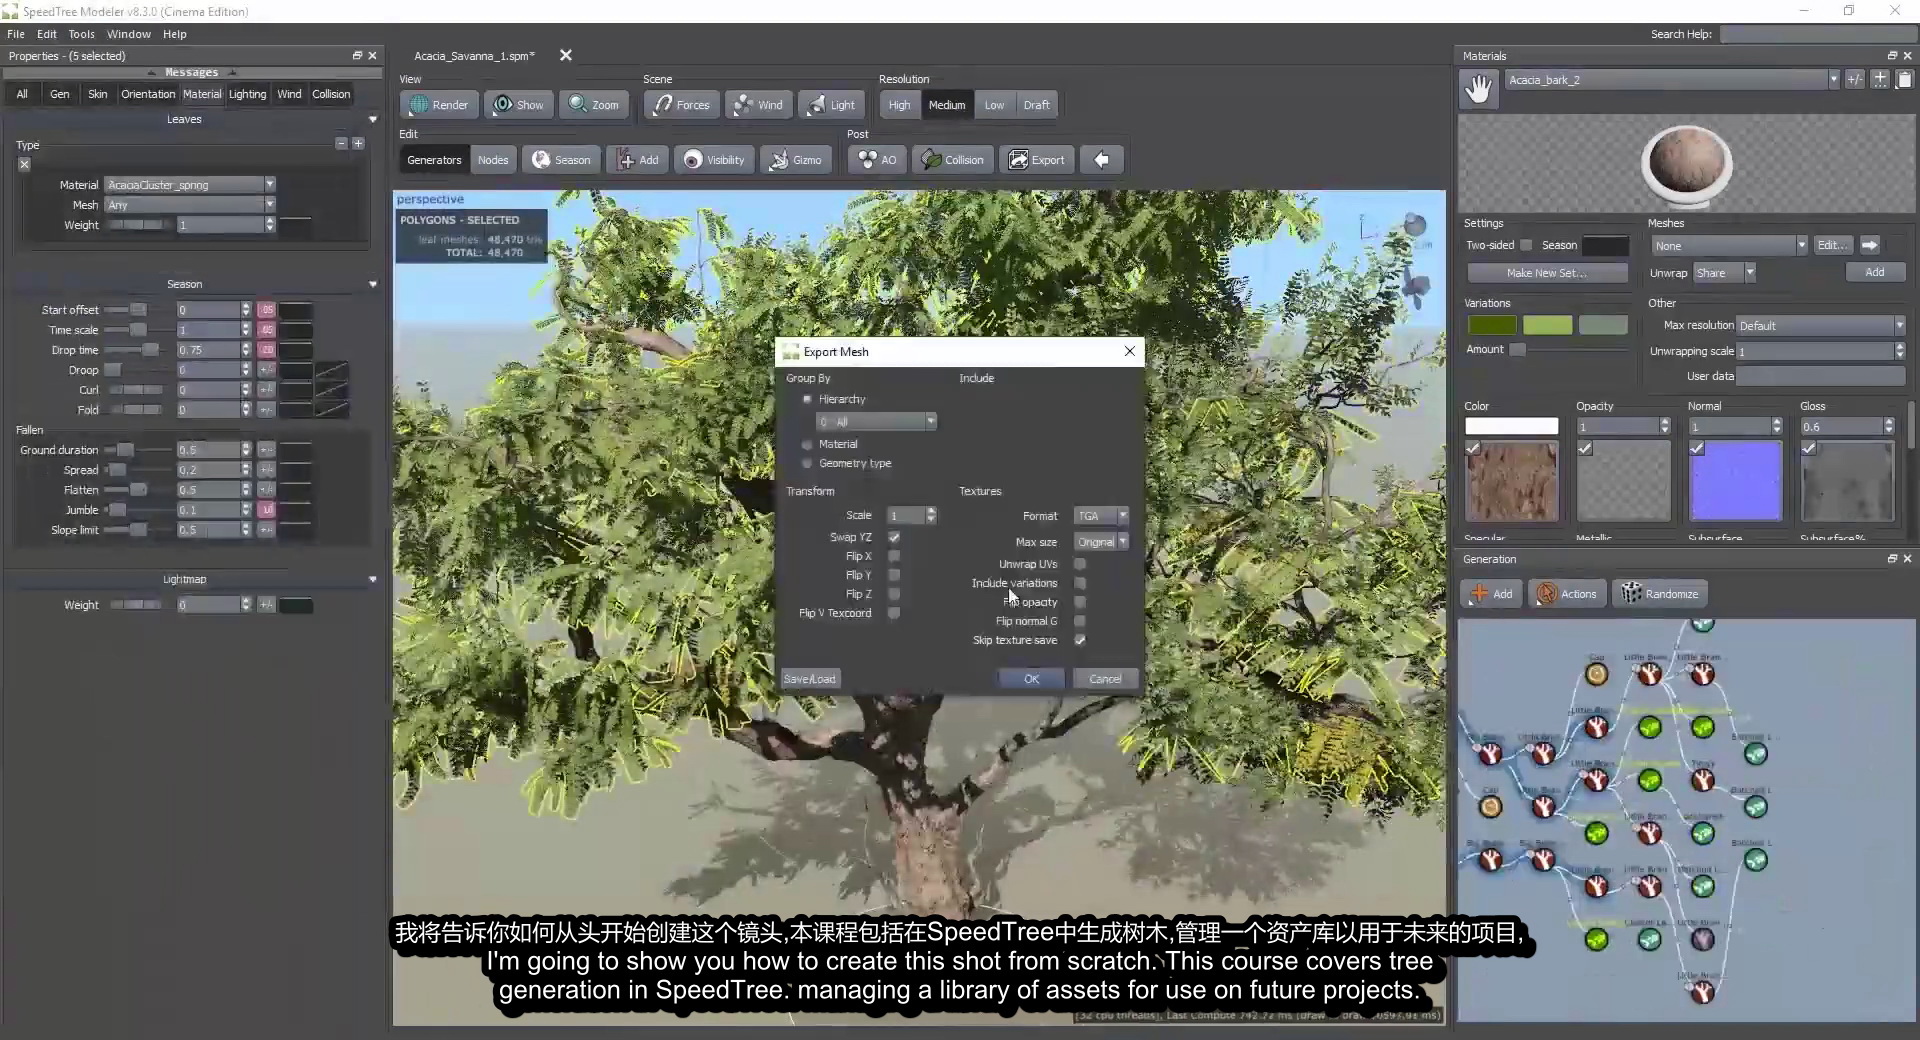Toggle the Forces scene button
This screenshot has height=1040, width=1920.
pos(682,105)
